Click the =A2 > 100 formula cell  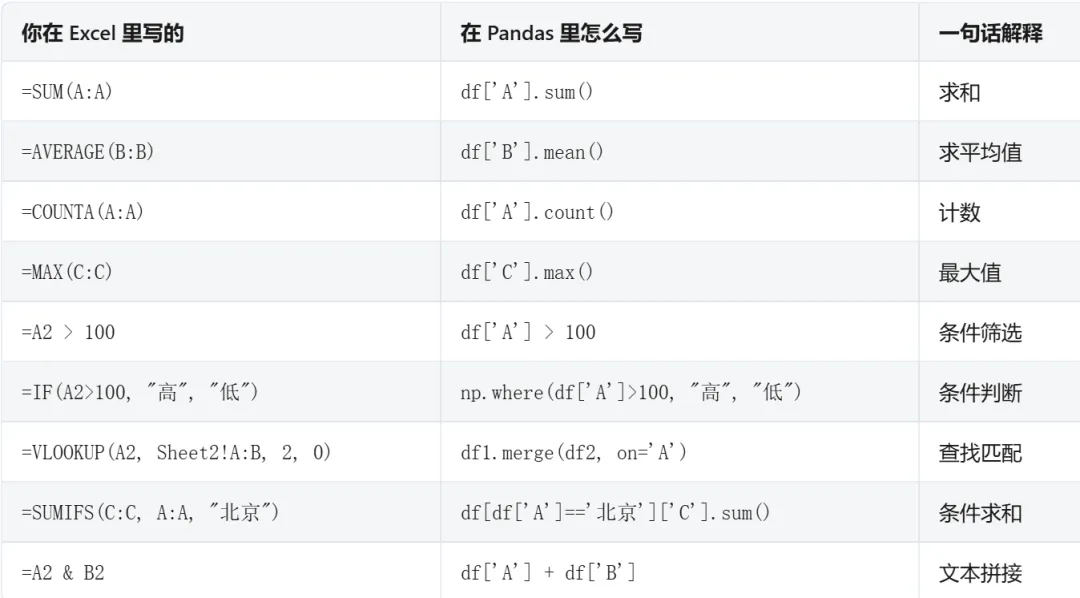[x=68, y=332]
